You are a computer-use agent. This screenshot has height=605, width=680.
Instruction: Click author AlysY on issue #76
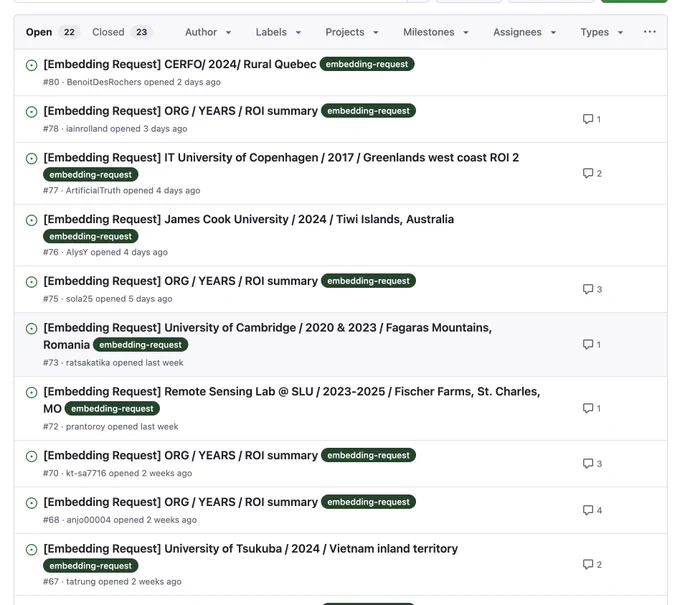[x=77, y=252]
